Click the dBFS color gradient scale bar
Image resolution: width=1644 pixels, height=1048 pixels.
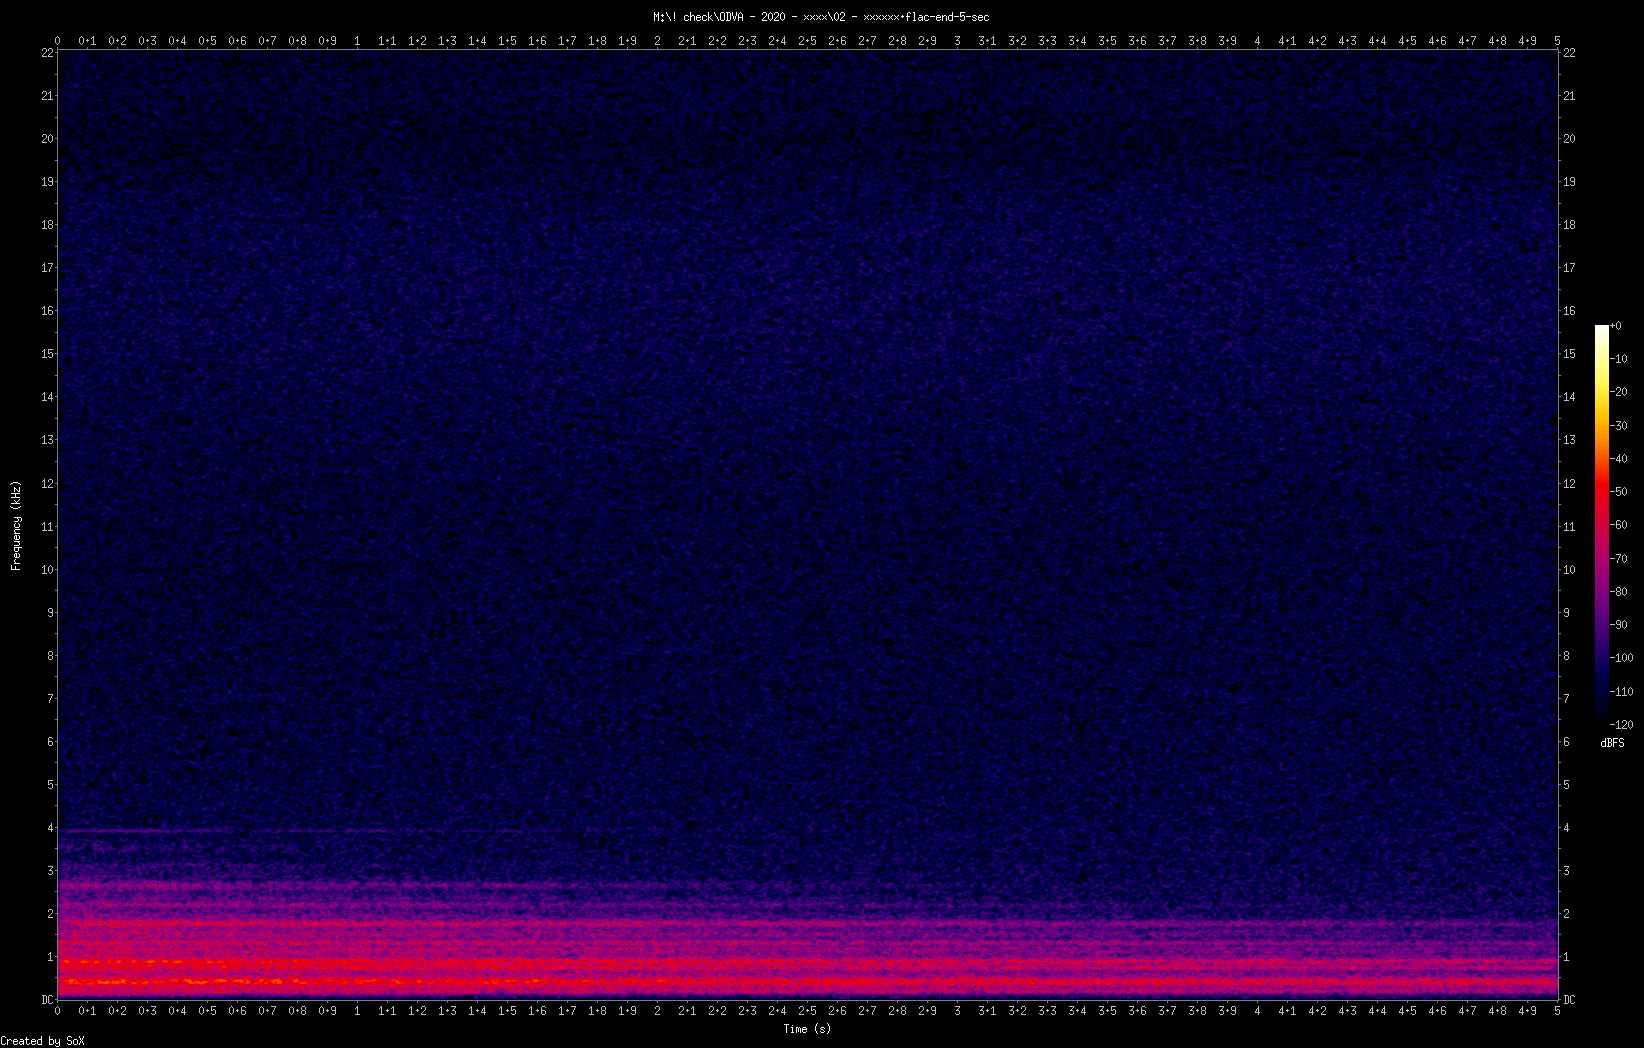pos(1602,524)
